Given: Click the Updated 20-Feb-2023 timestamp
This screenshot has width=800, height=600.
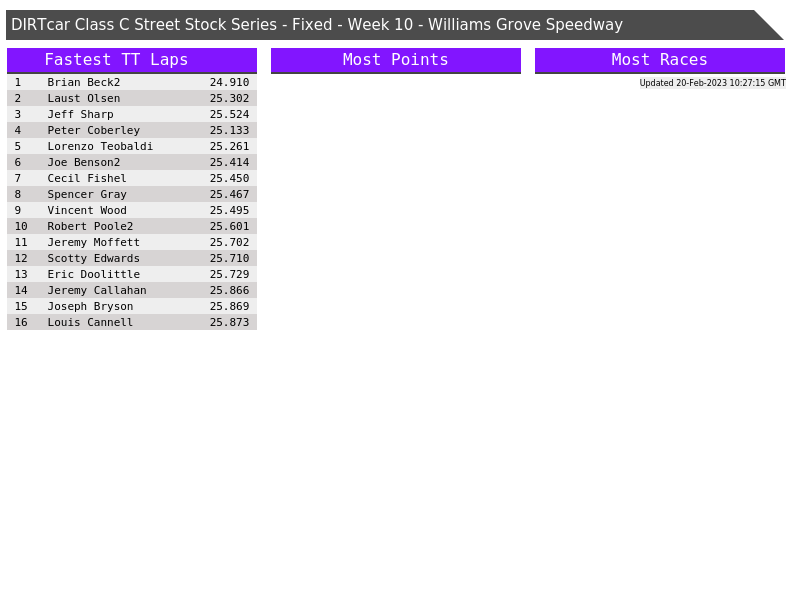Looking at the screenshot, I should [712, 83].
